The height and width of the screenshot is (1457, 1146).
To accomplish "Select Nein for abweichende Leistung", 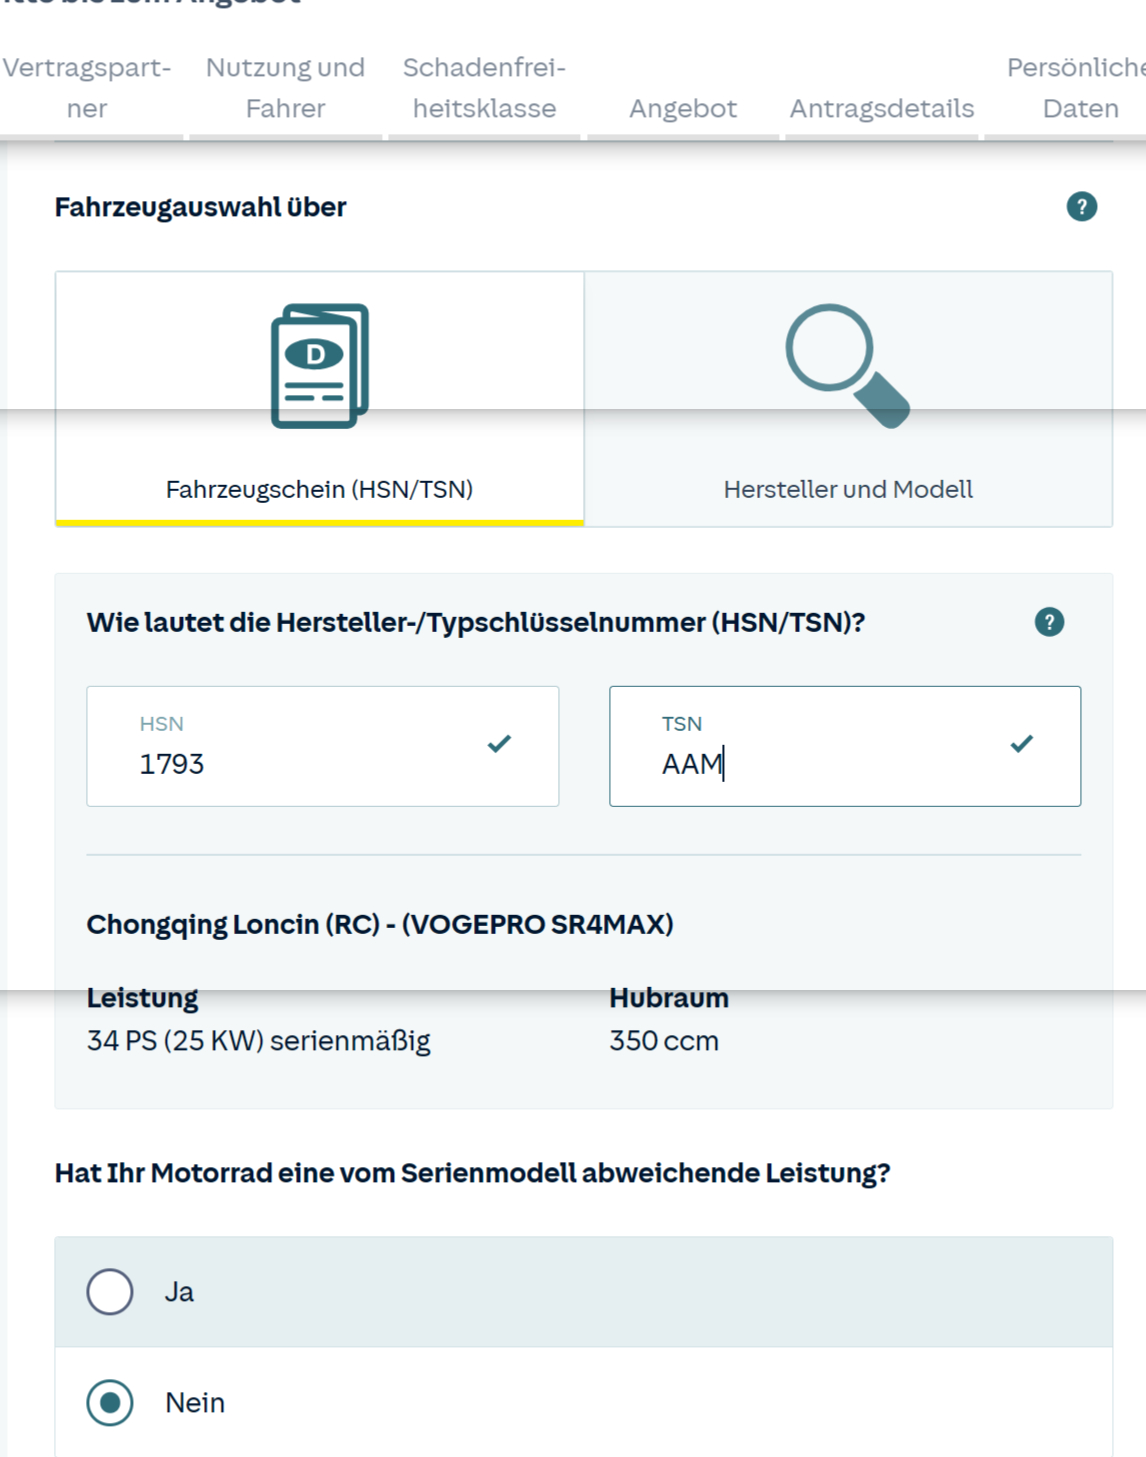I will point(584,1402).
